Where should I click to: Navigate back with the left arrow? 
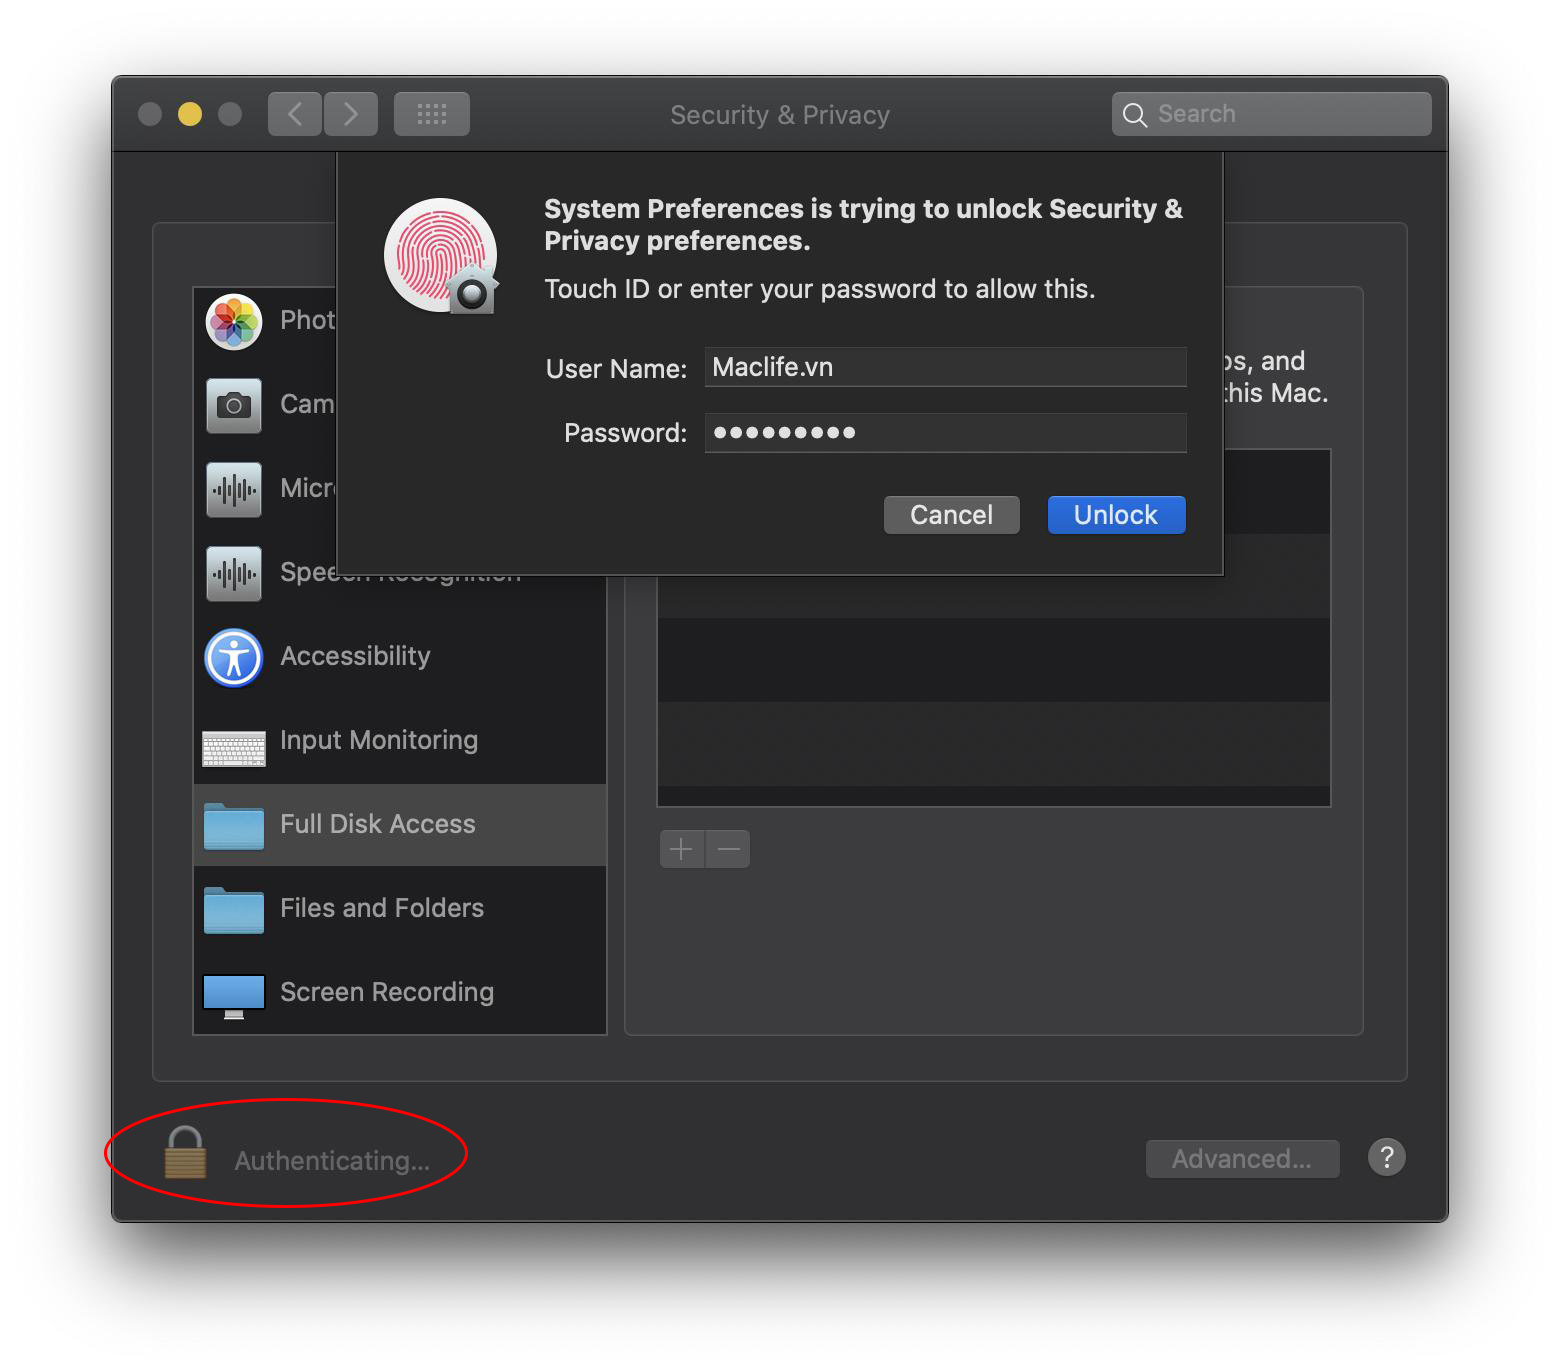(x=294, y=113)
